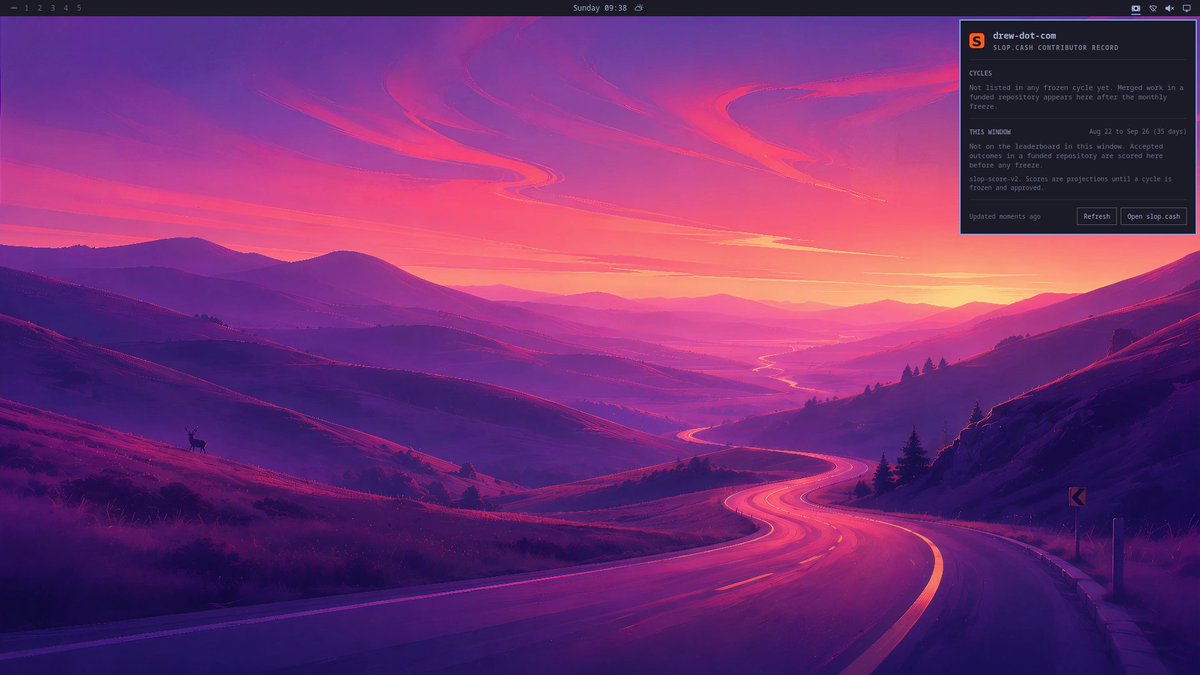Screen dimensions: 1200x675
Task: Click the THIS WINDOW section heading
Action: pos(990,132)
